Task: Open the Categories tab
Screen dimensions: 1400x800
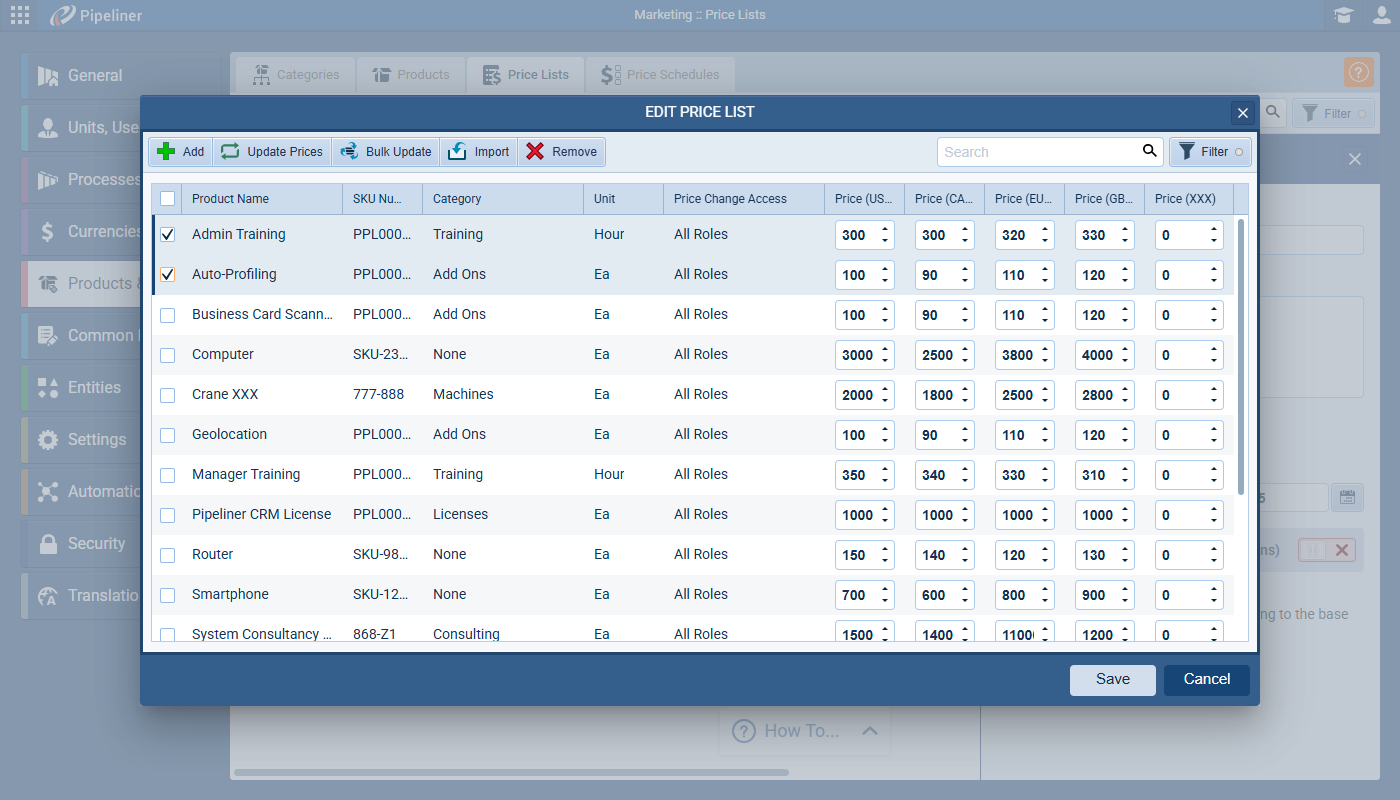Action: click(x=296, y=75)
